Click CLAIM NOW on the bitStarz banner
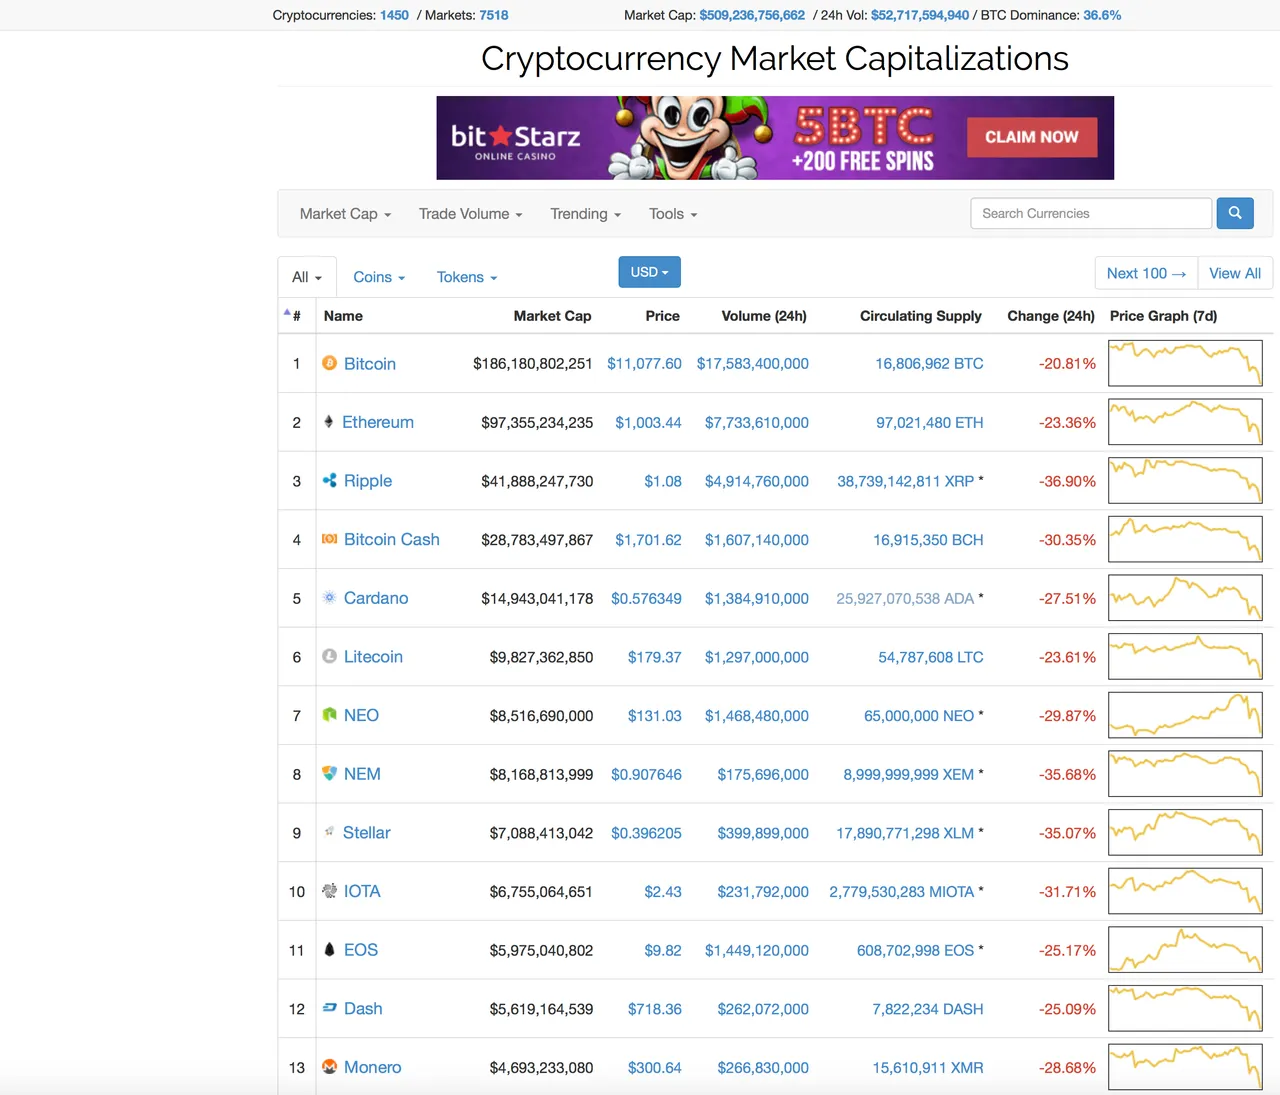1280x1095 pixels. 1032,137
